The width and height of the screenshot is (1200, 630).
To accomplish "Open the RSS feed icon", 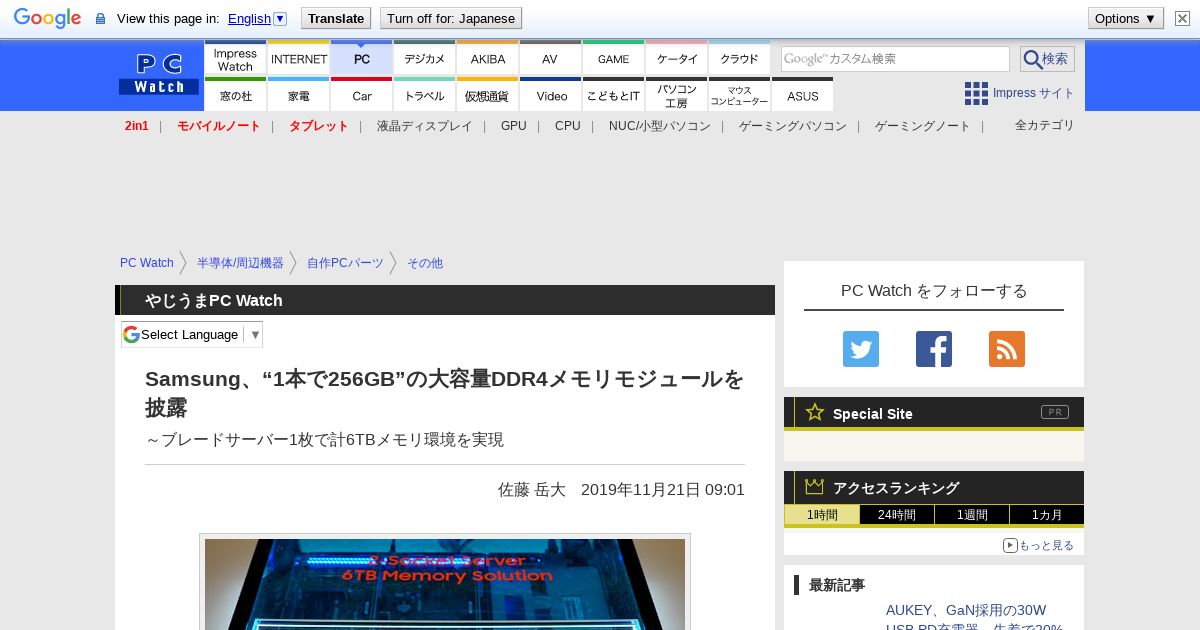I will pyautogui.click(x=1007, y=349).
